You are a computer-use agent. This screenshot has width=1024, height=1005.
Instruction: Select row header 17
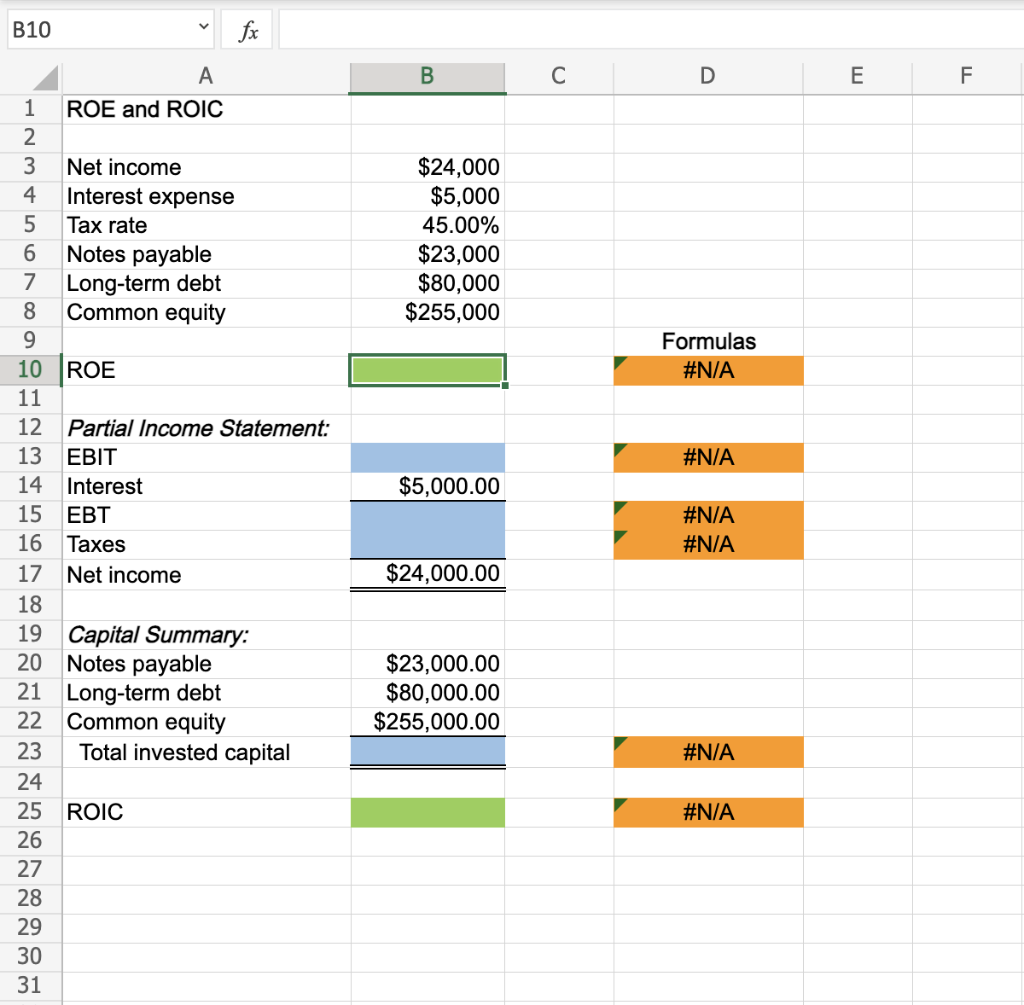[30, 574]
